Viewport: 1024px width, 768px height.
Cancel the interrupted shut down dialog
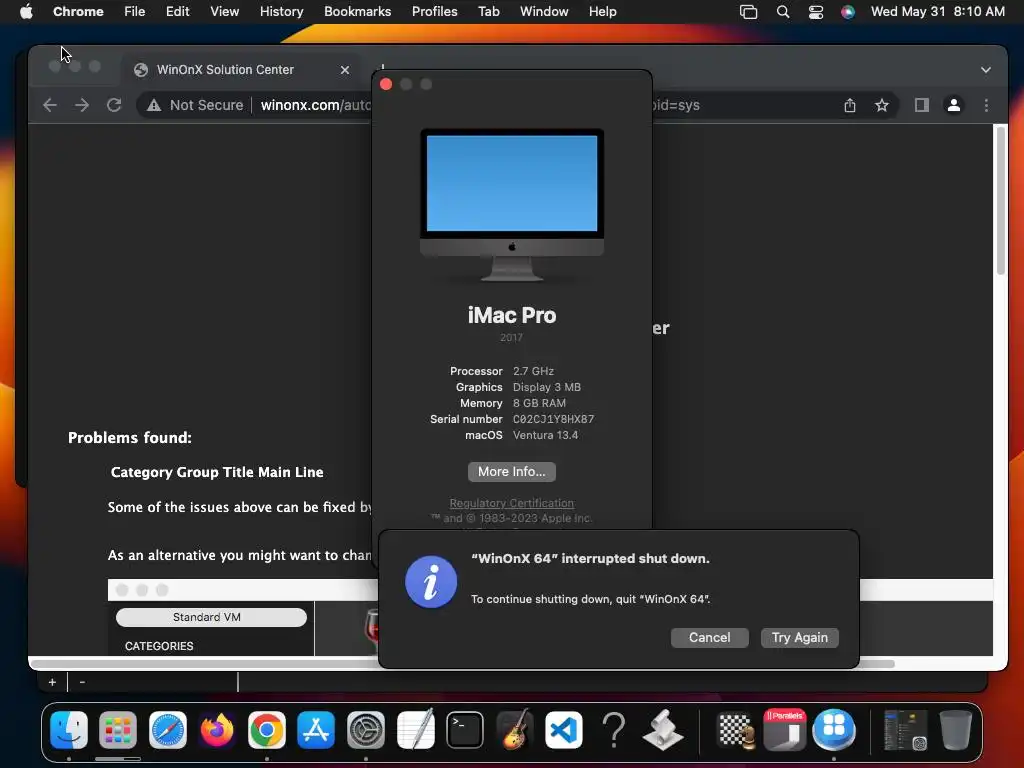tap(709, 637)
